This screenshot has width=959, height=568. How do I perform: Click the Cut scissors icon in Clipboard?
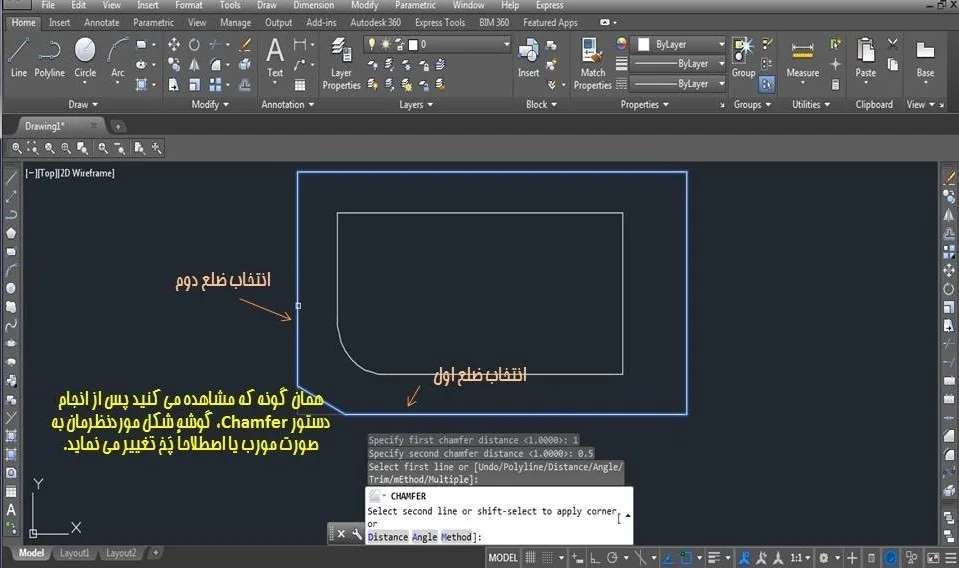tap(893, 44)
